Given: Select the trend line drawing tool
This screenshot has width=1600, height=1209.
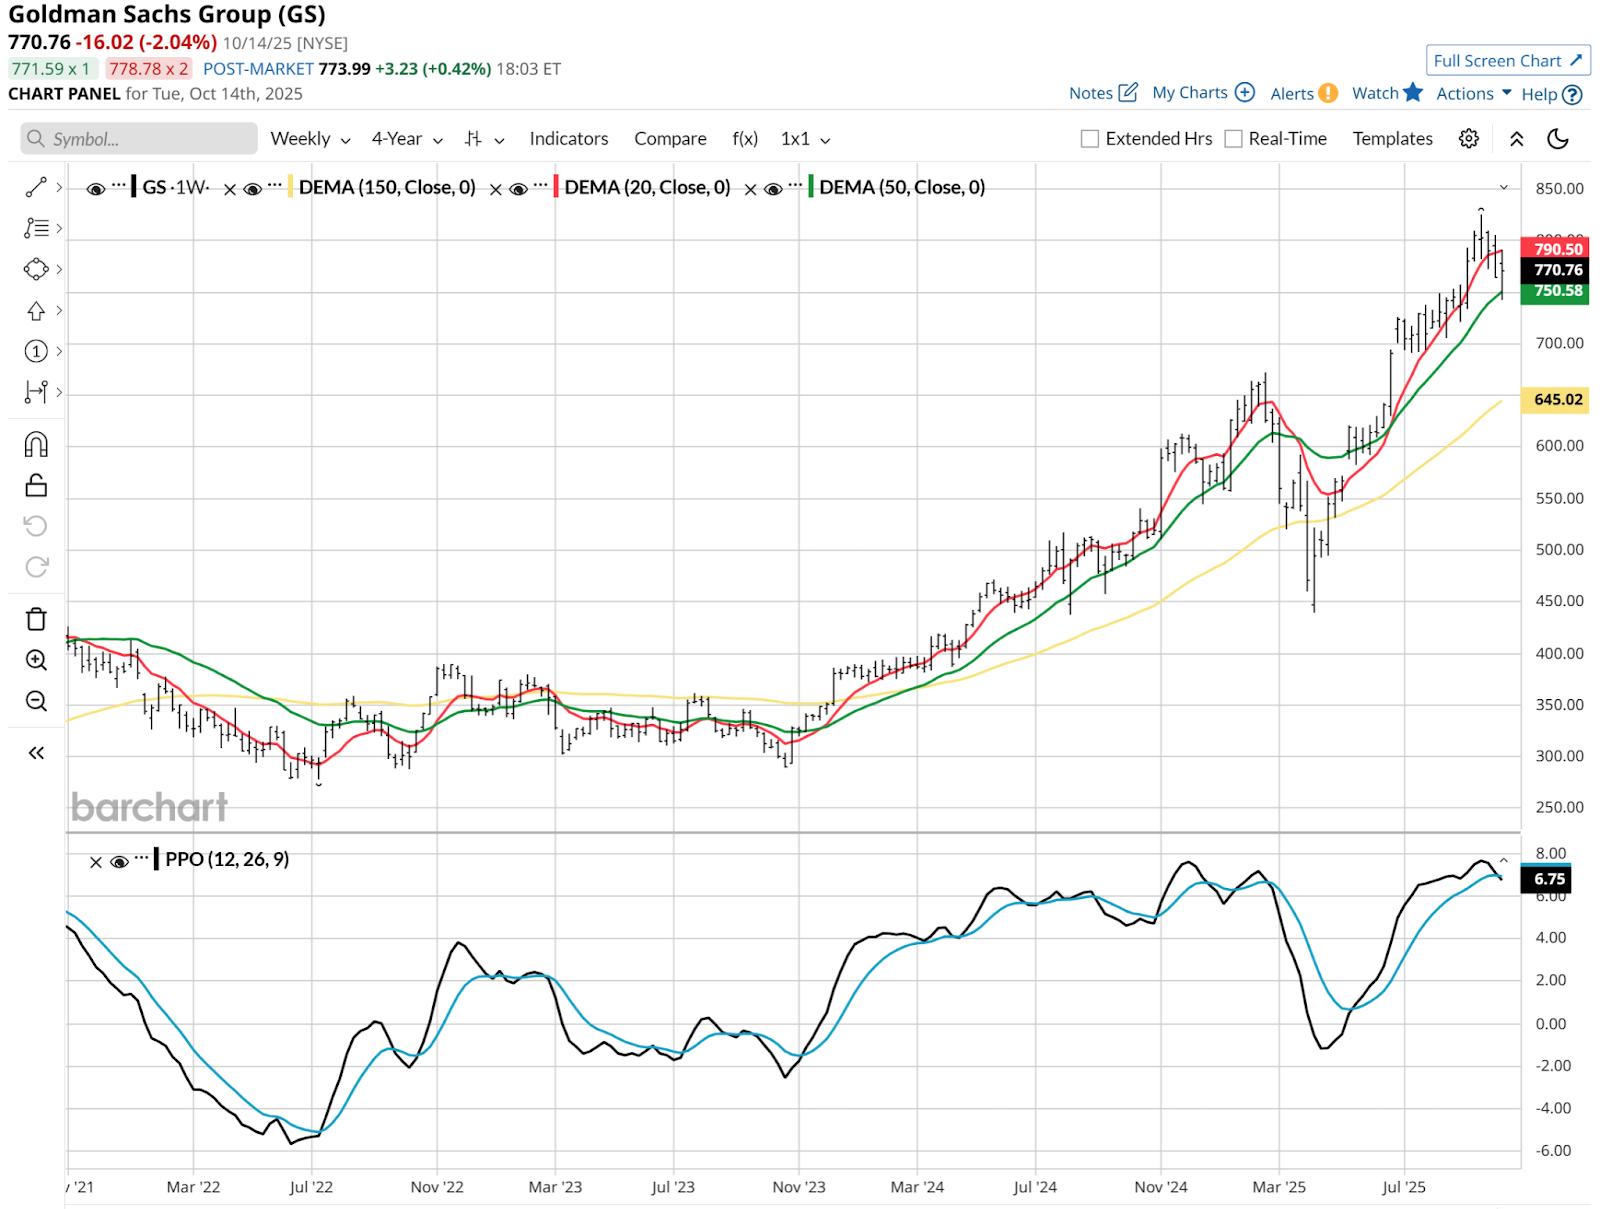Looking at the screenshot, I should click(x=36, y=187).
